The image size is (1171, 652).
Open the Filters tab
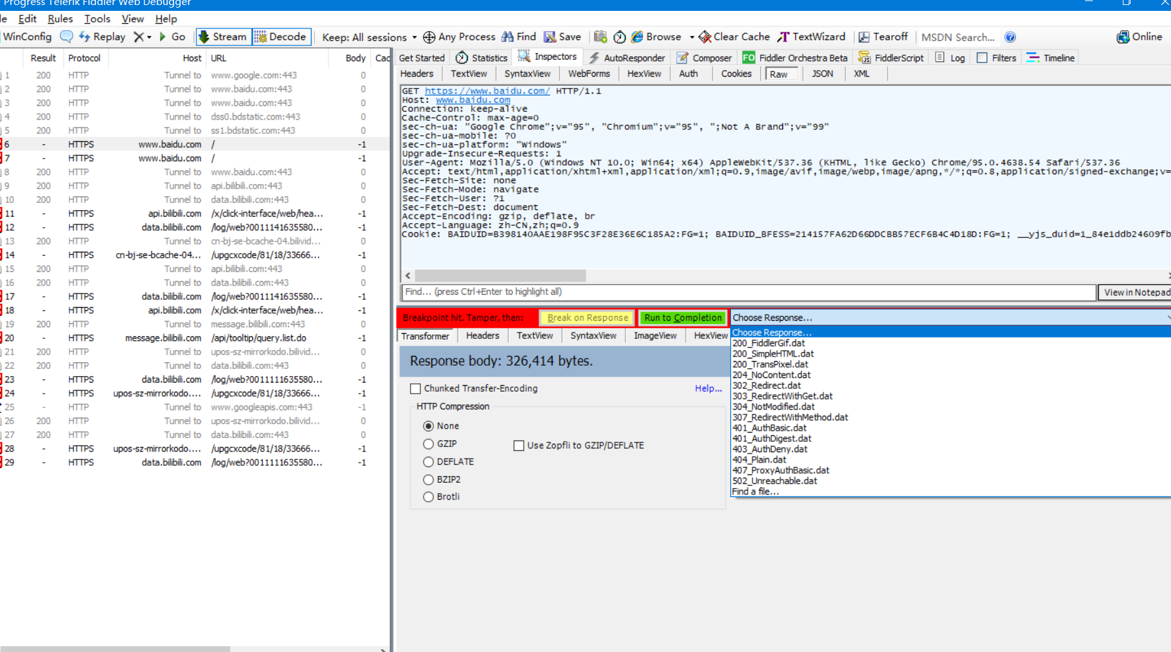[996, 58]
